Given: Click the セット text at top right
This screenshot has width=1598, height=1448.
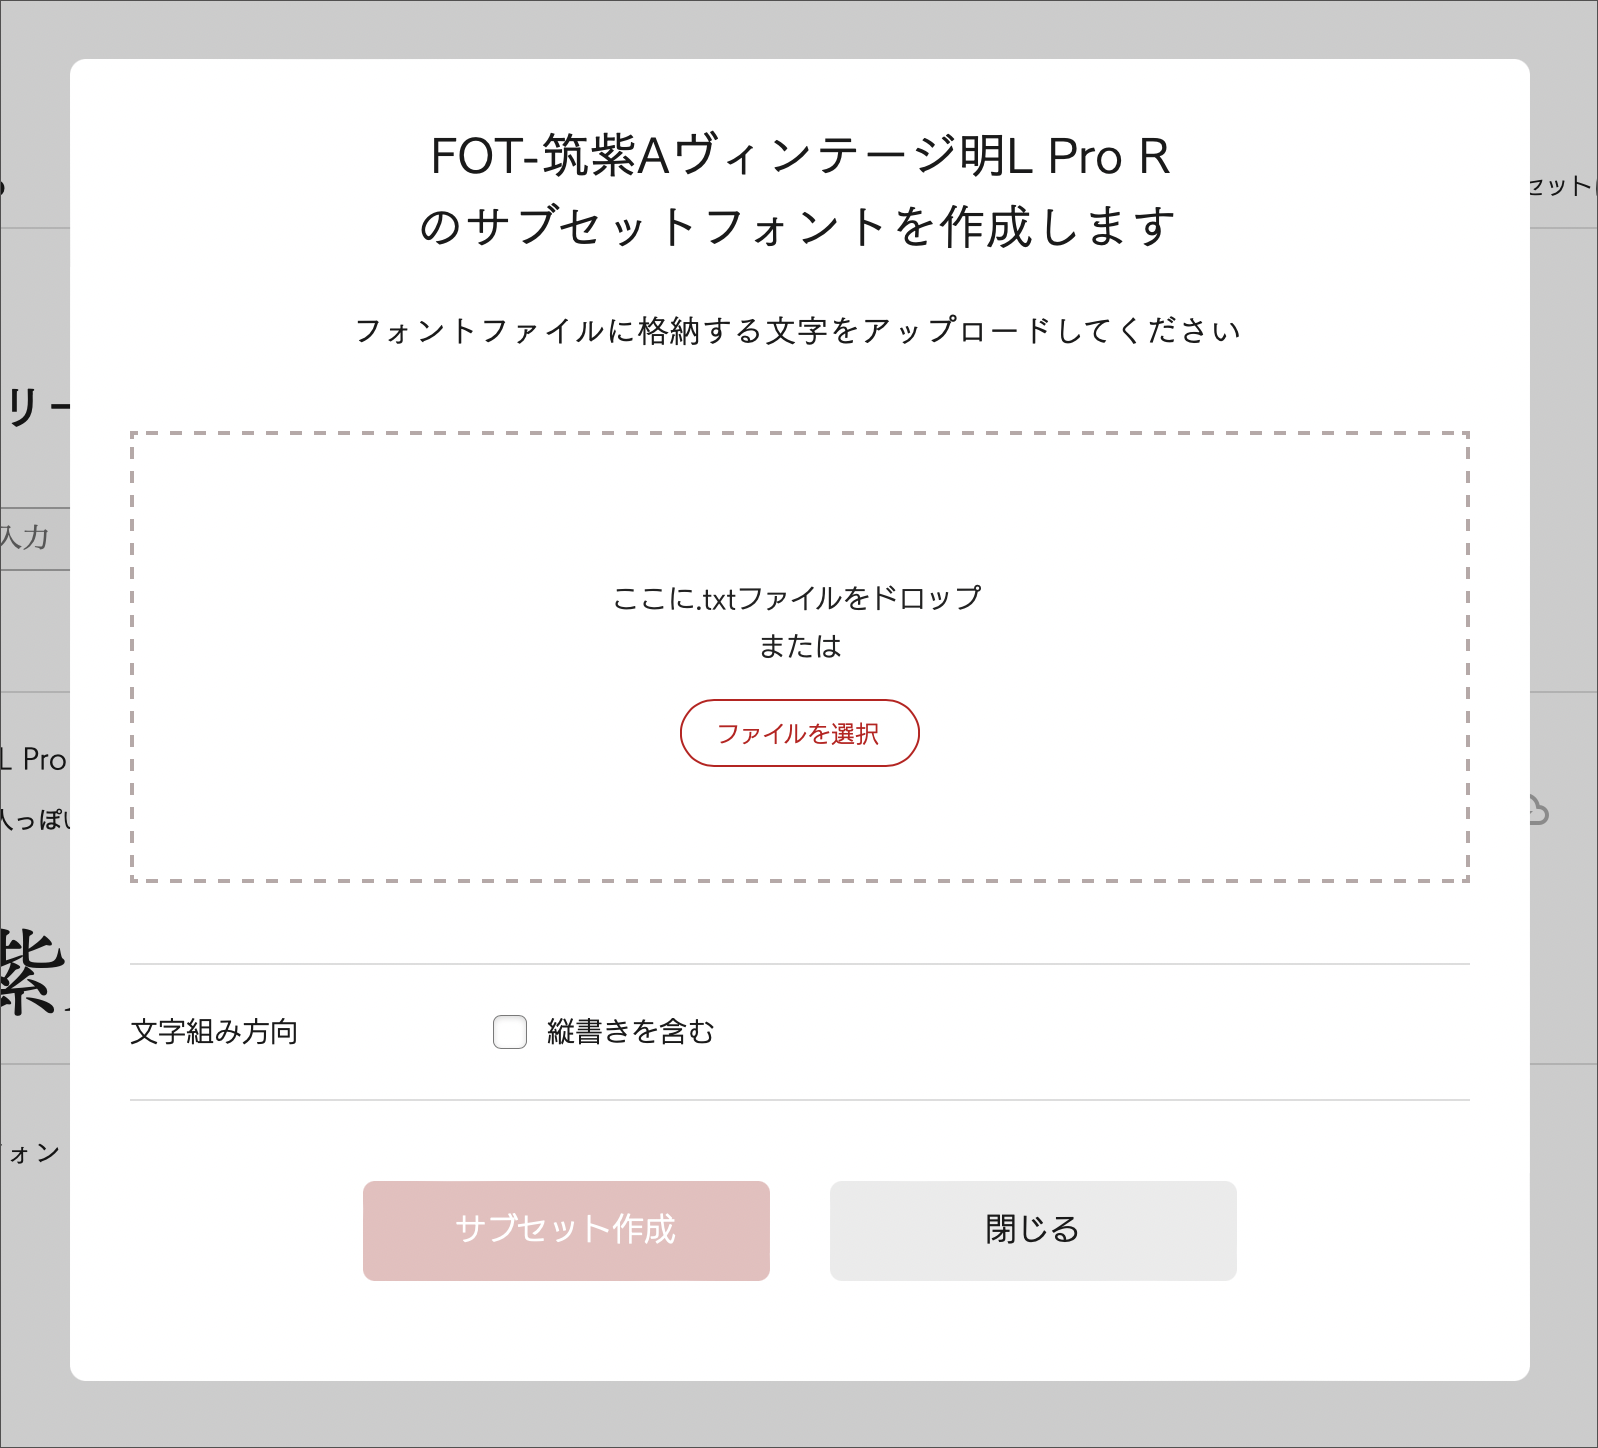Looking at the screenshot, I should [1562, 186].
